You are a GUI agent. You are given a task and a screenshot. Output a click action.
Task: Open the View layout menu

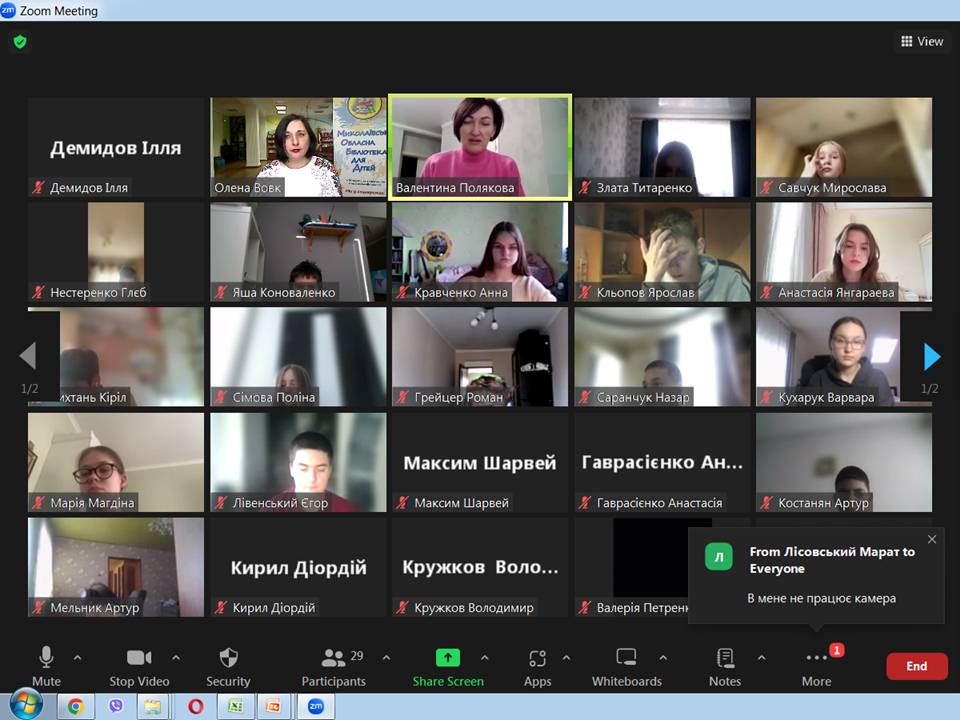point(921,41)
